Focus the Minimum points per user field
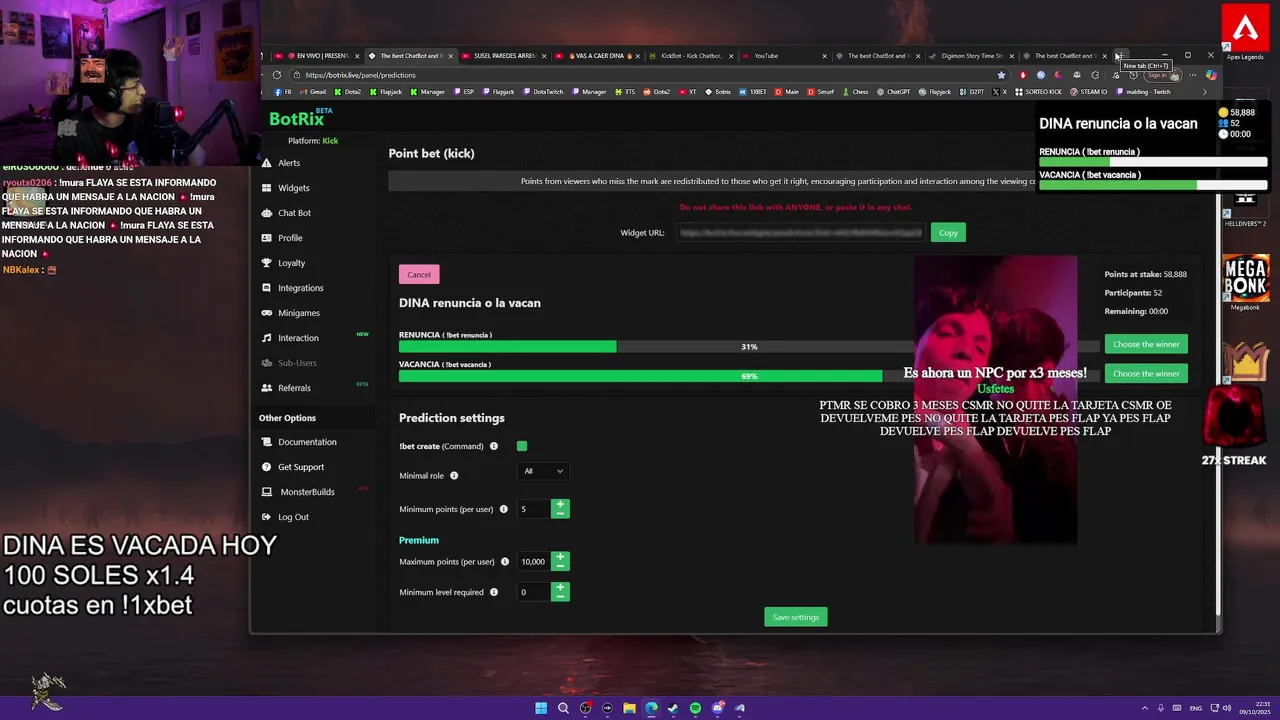The width and height of the screenshot is (1280, 720). [x=534, y=509]
